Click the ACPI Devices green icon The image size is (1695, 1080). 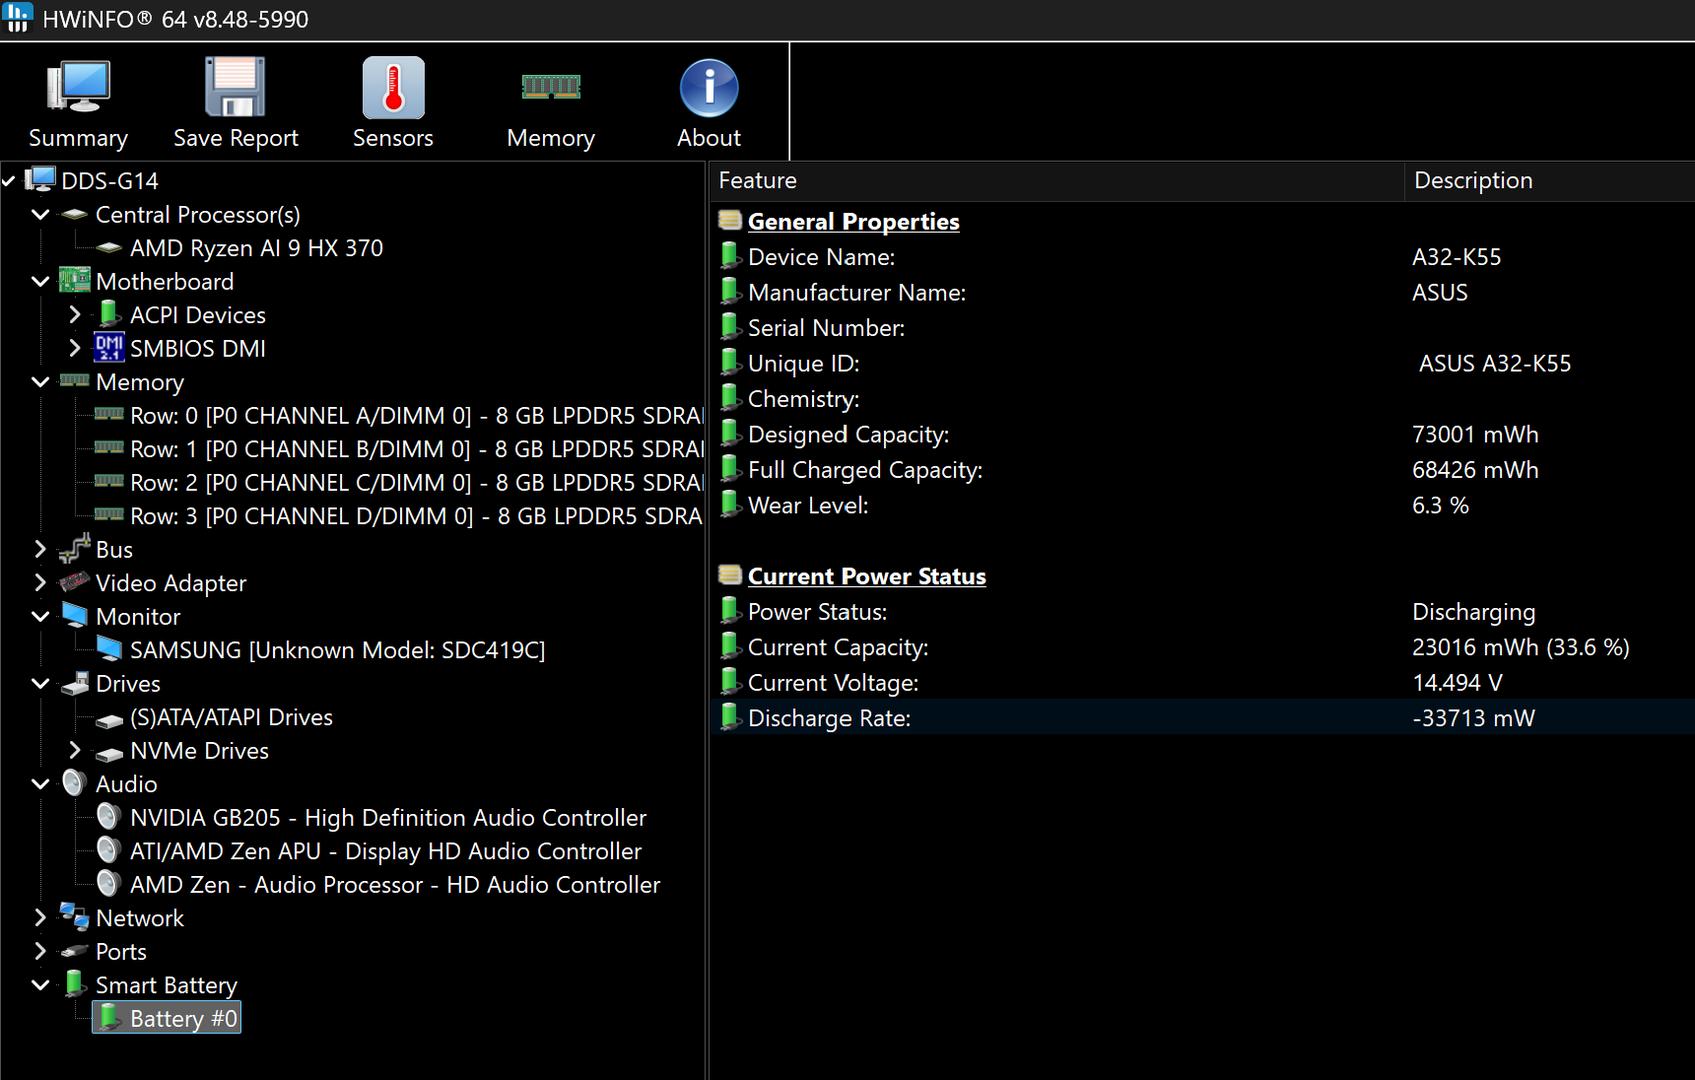point(108,314)
